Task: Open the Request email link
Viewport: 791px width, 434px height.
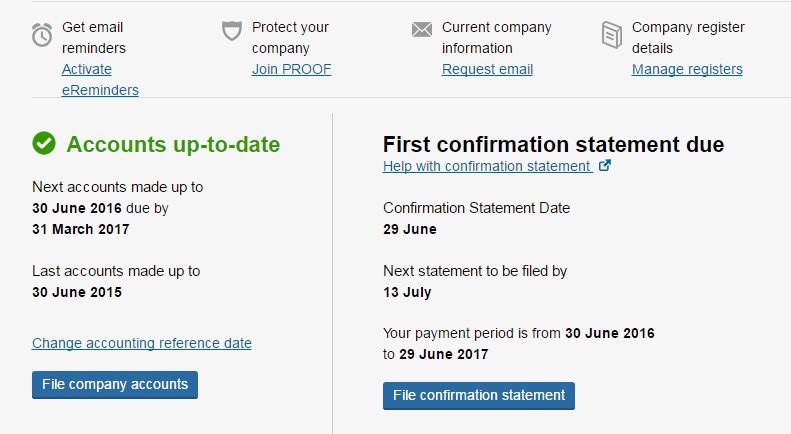Action: click(487, 69)
